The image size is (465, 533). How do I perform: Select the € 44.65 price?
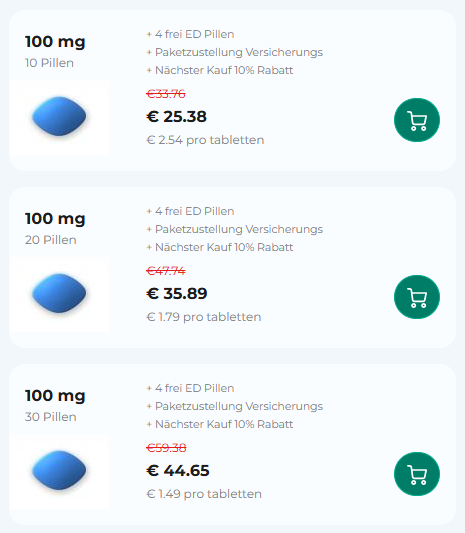coord(178,470)
